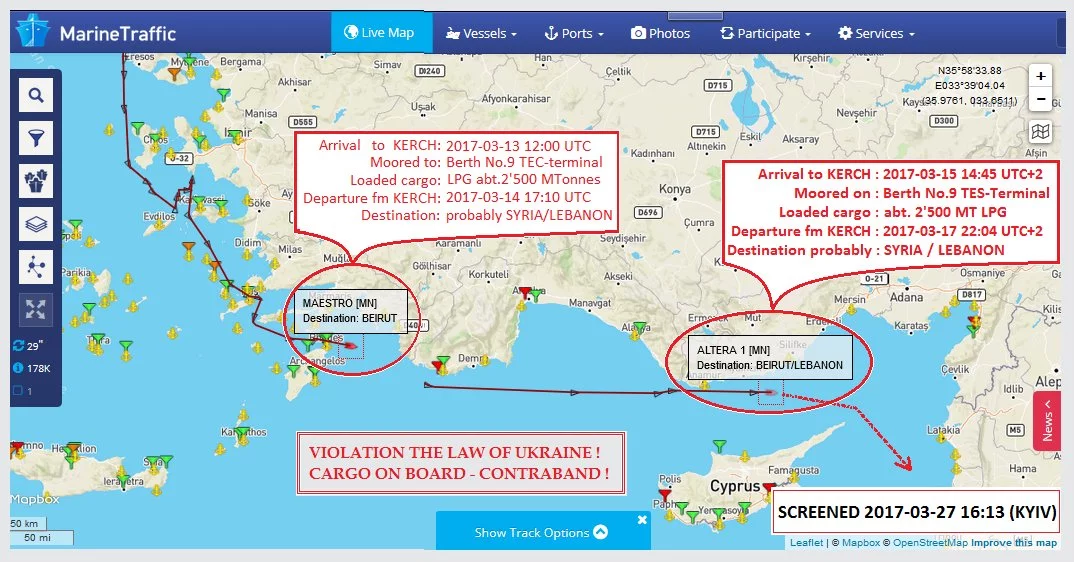The width and height of the screenshot is (1074, 562).
Task: Open the Mapbox attribution link
Action: [861, 542]
